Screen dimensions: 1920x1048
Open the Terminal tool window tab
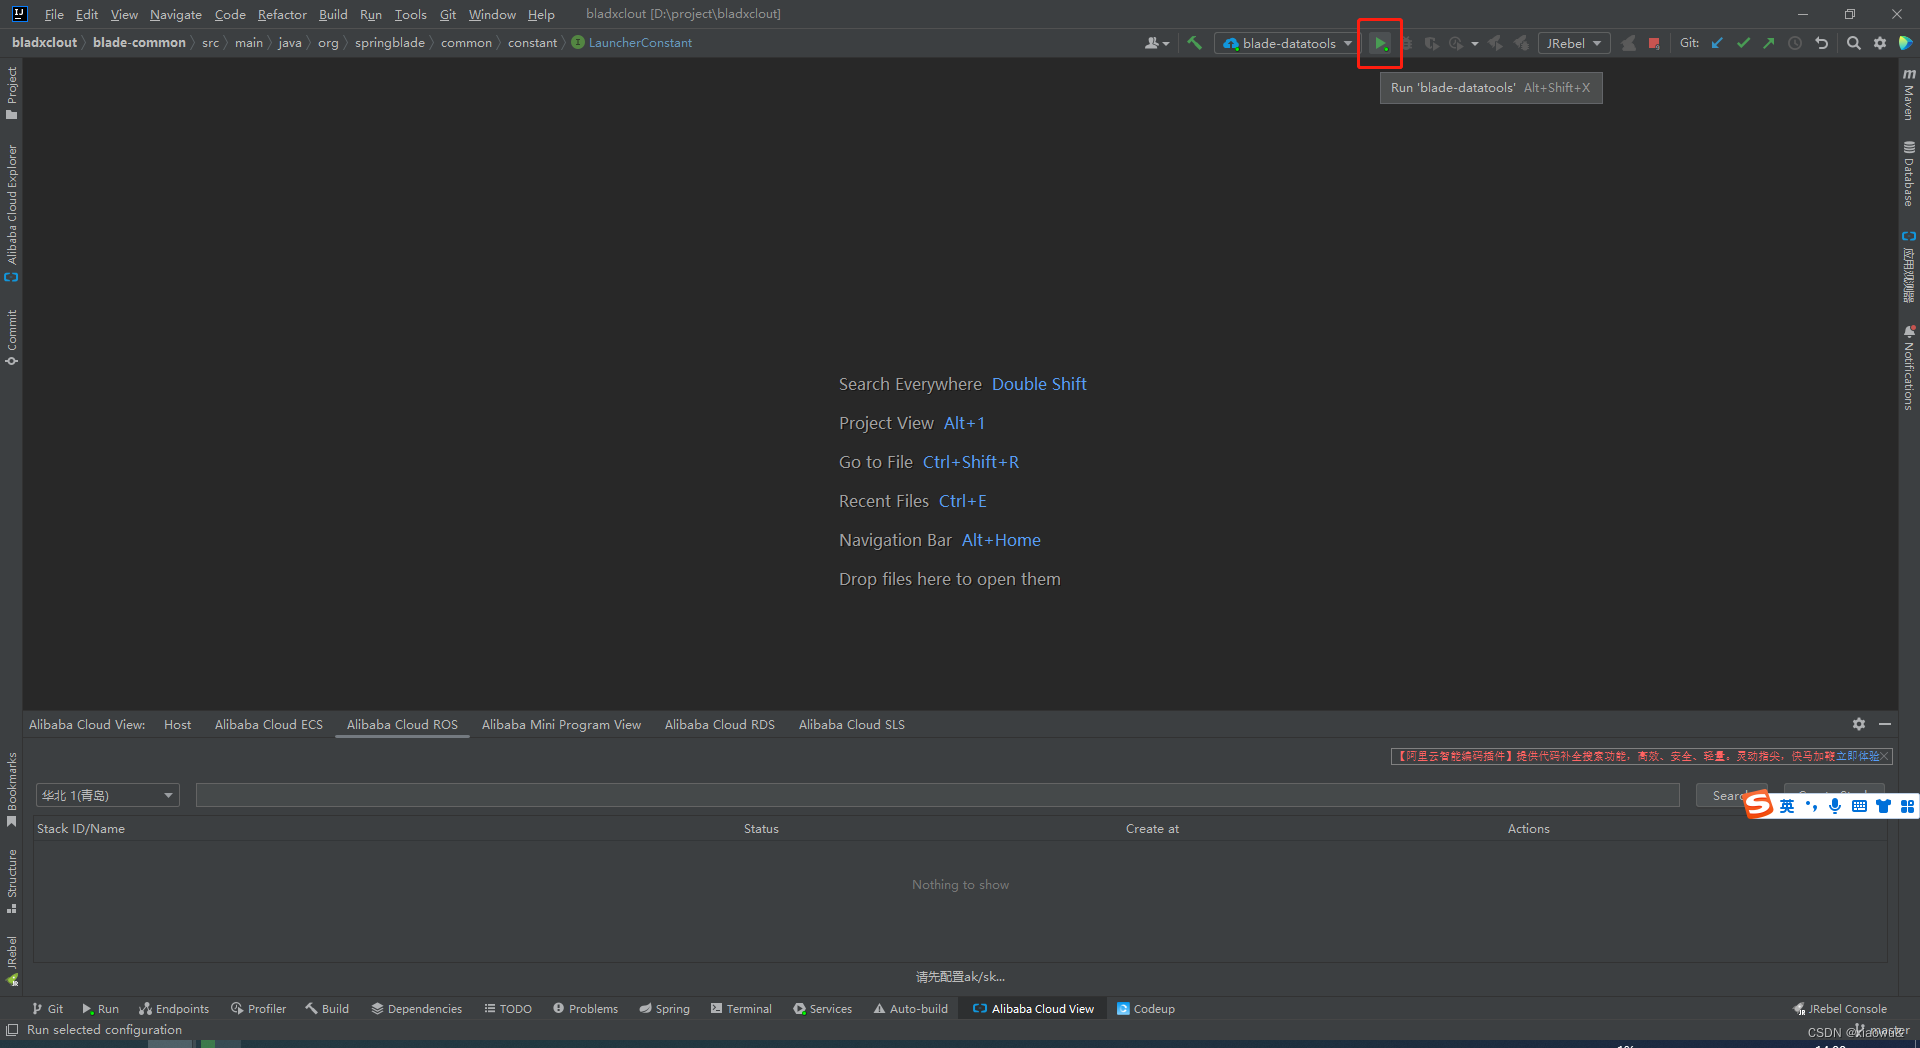pos(741,1008)
